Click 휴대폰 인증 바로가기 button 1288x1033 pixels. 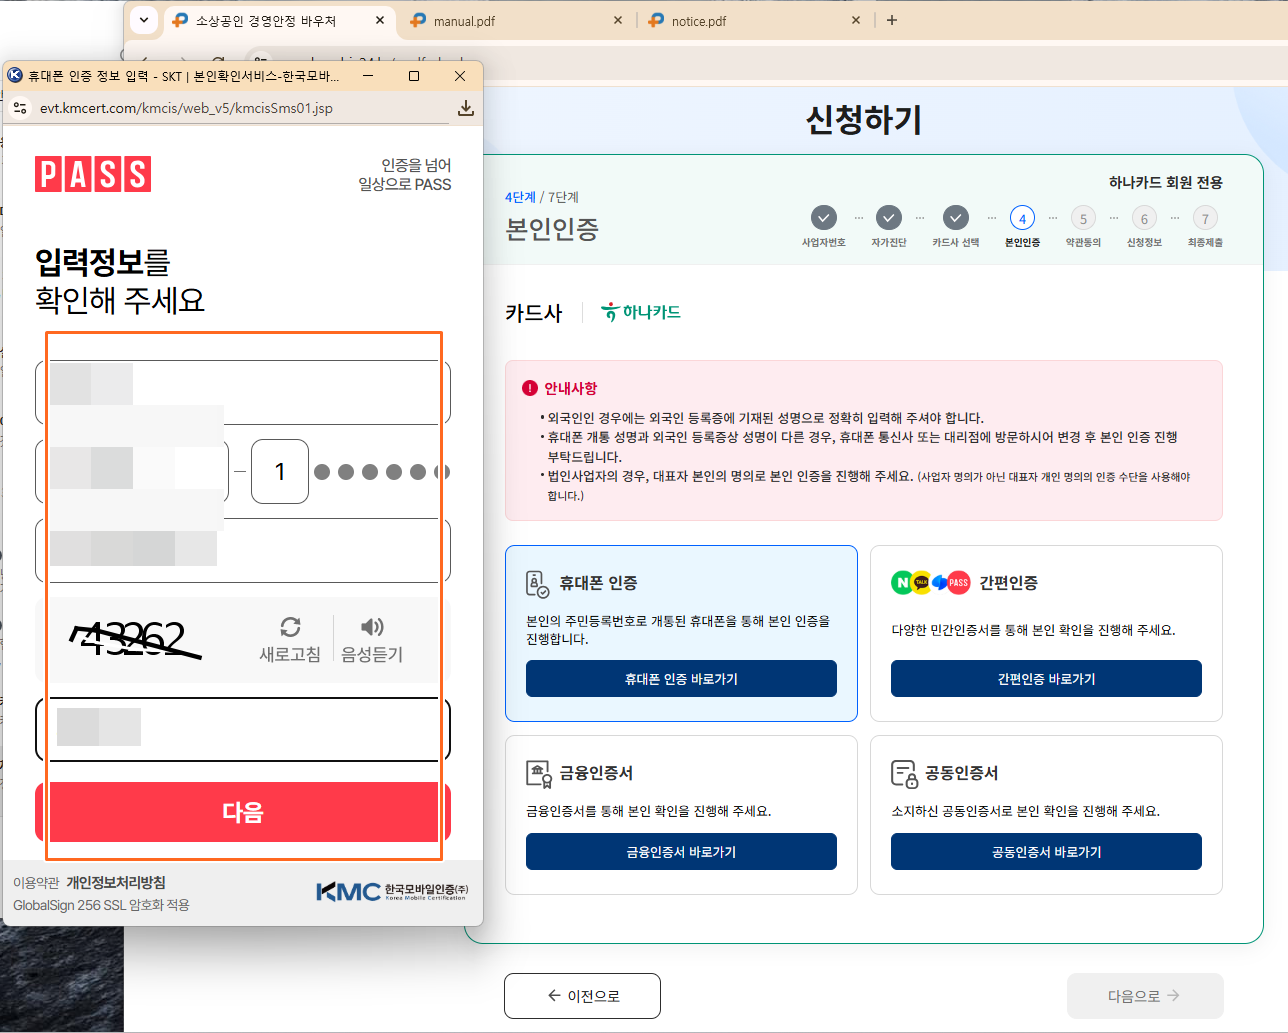tap(681, 679)
